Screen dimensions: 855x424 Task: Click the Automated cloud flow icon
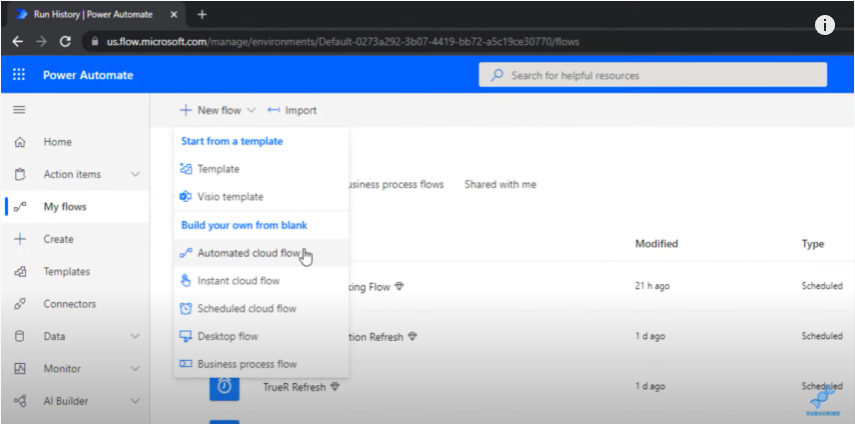pyautogui.click(x=186, y=253)
